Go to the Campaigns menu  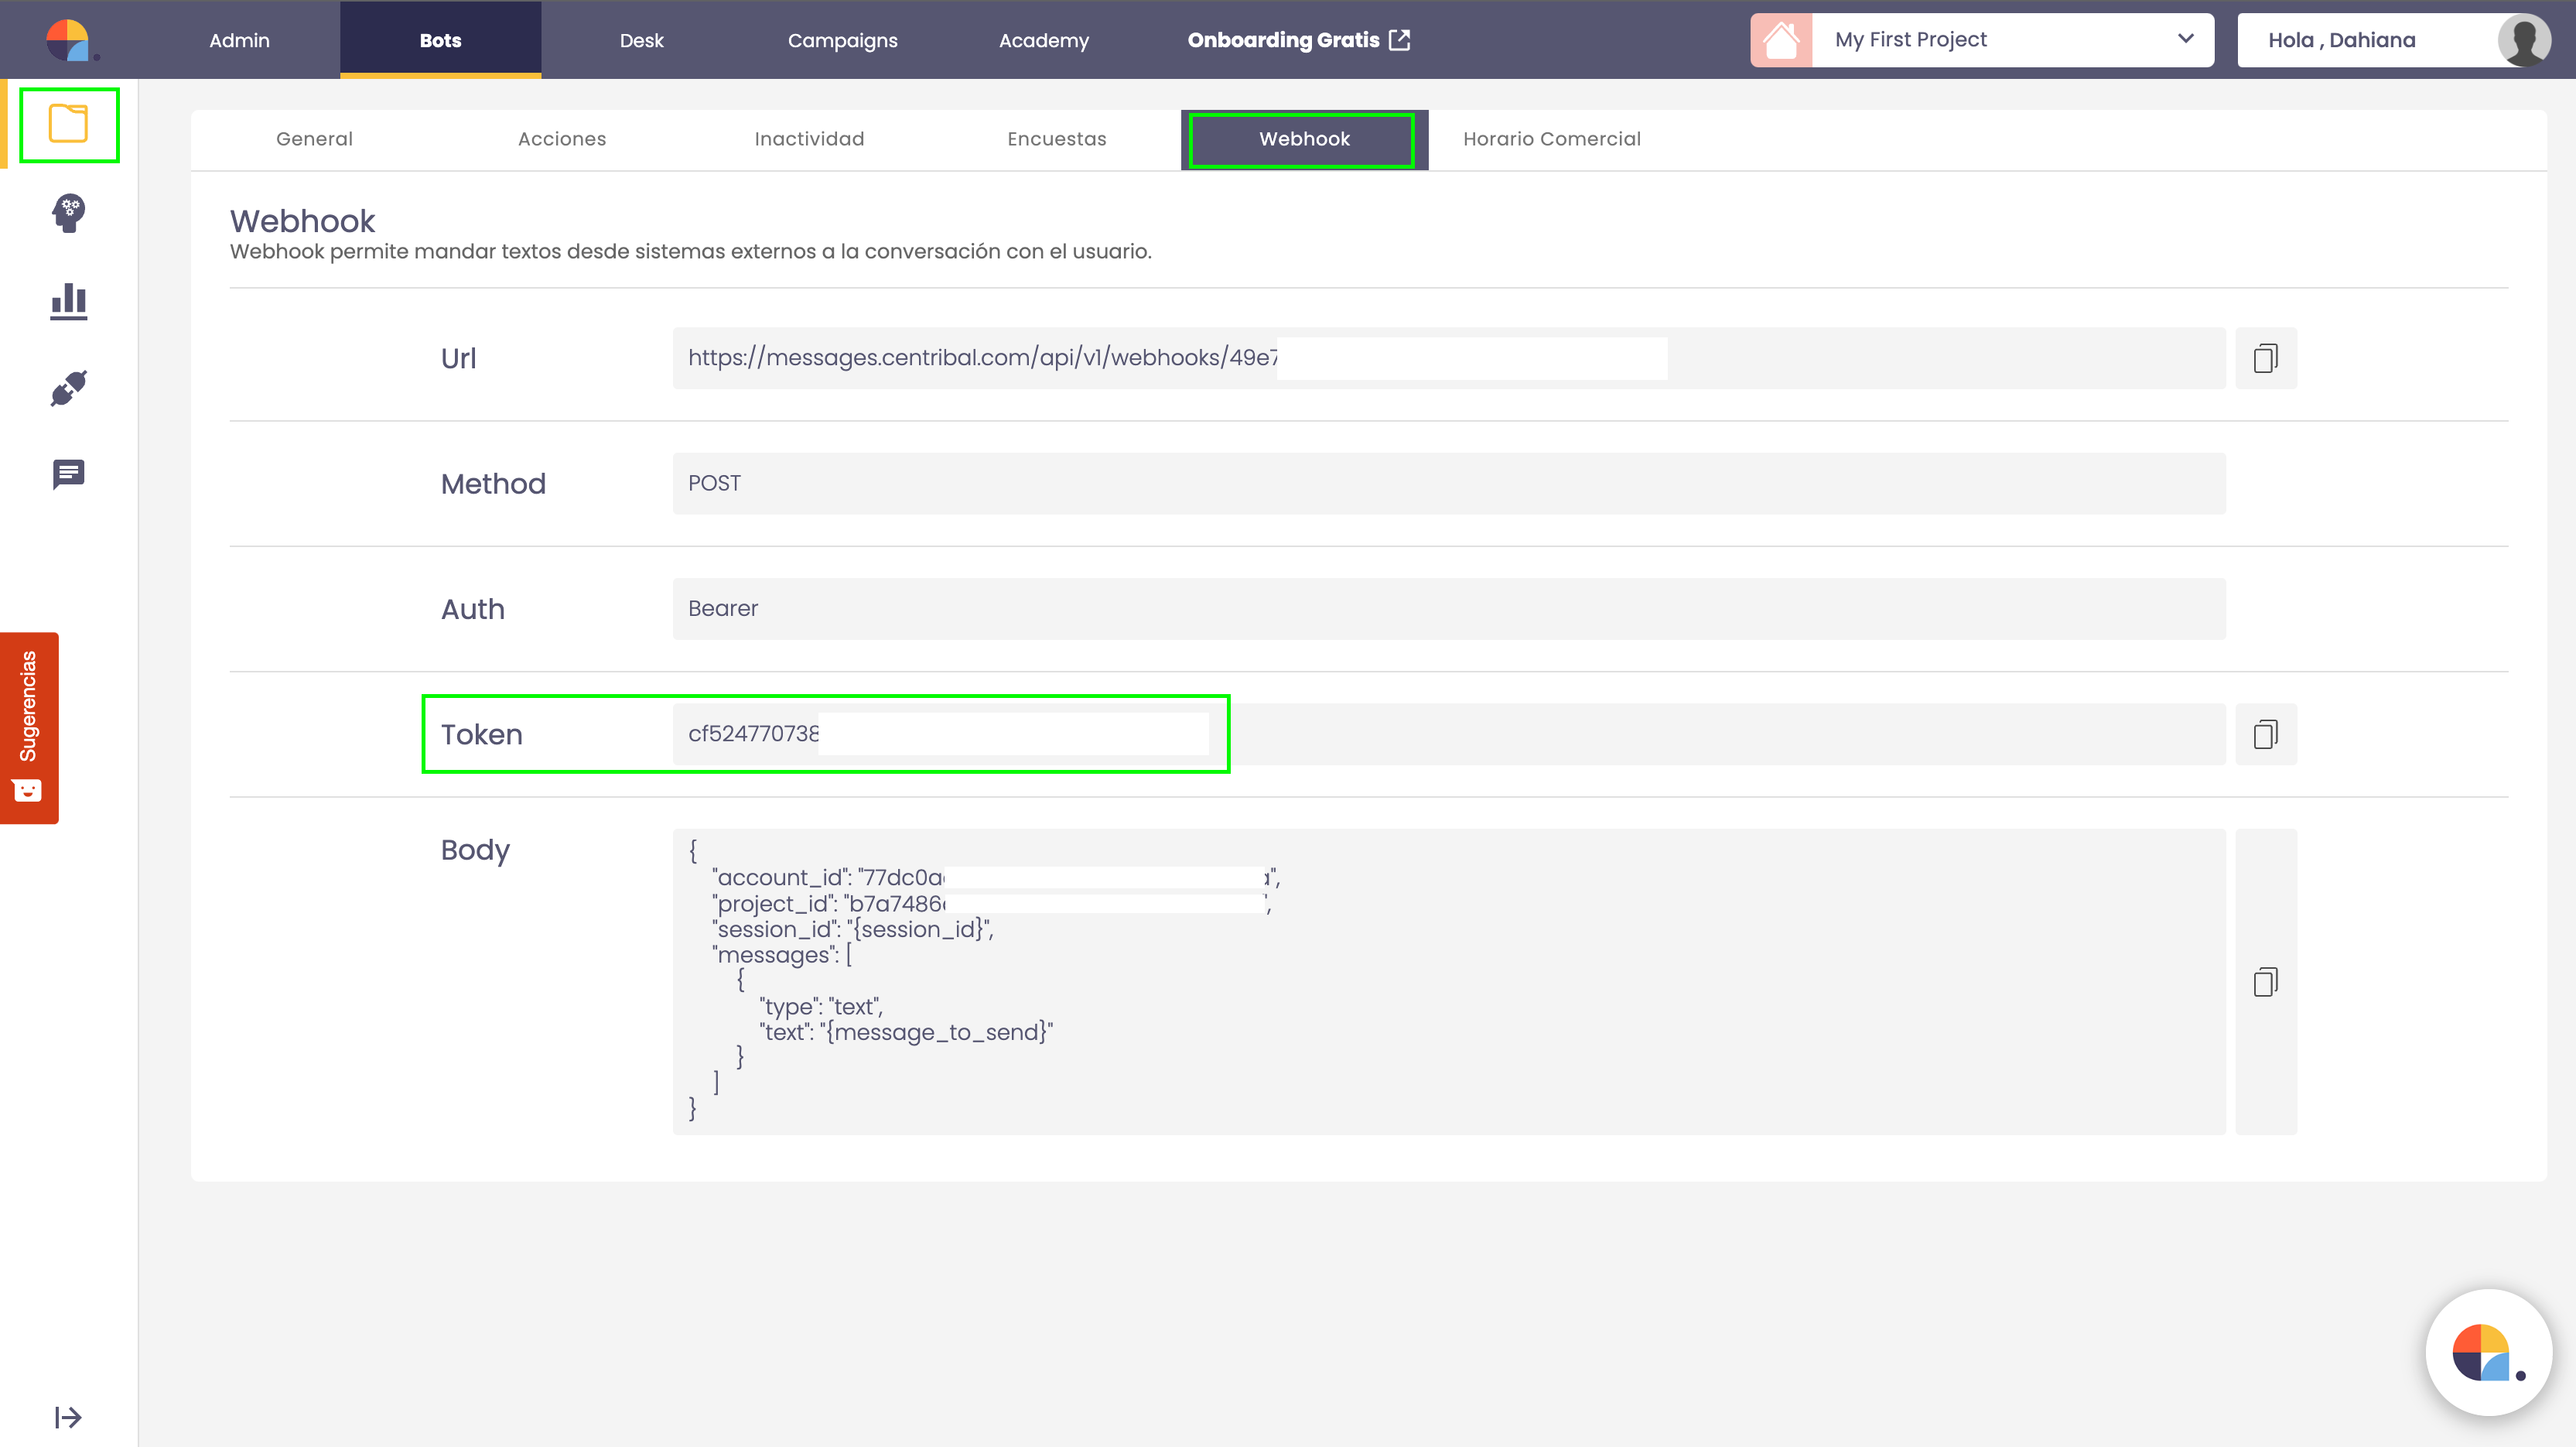click(x=842, y=40)
